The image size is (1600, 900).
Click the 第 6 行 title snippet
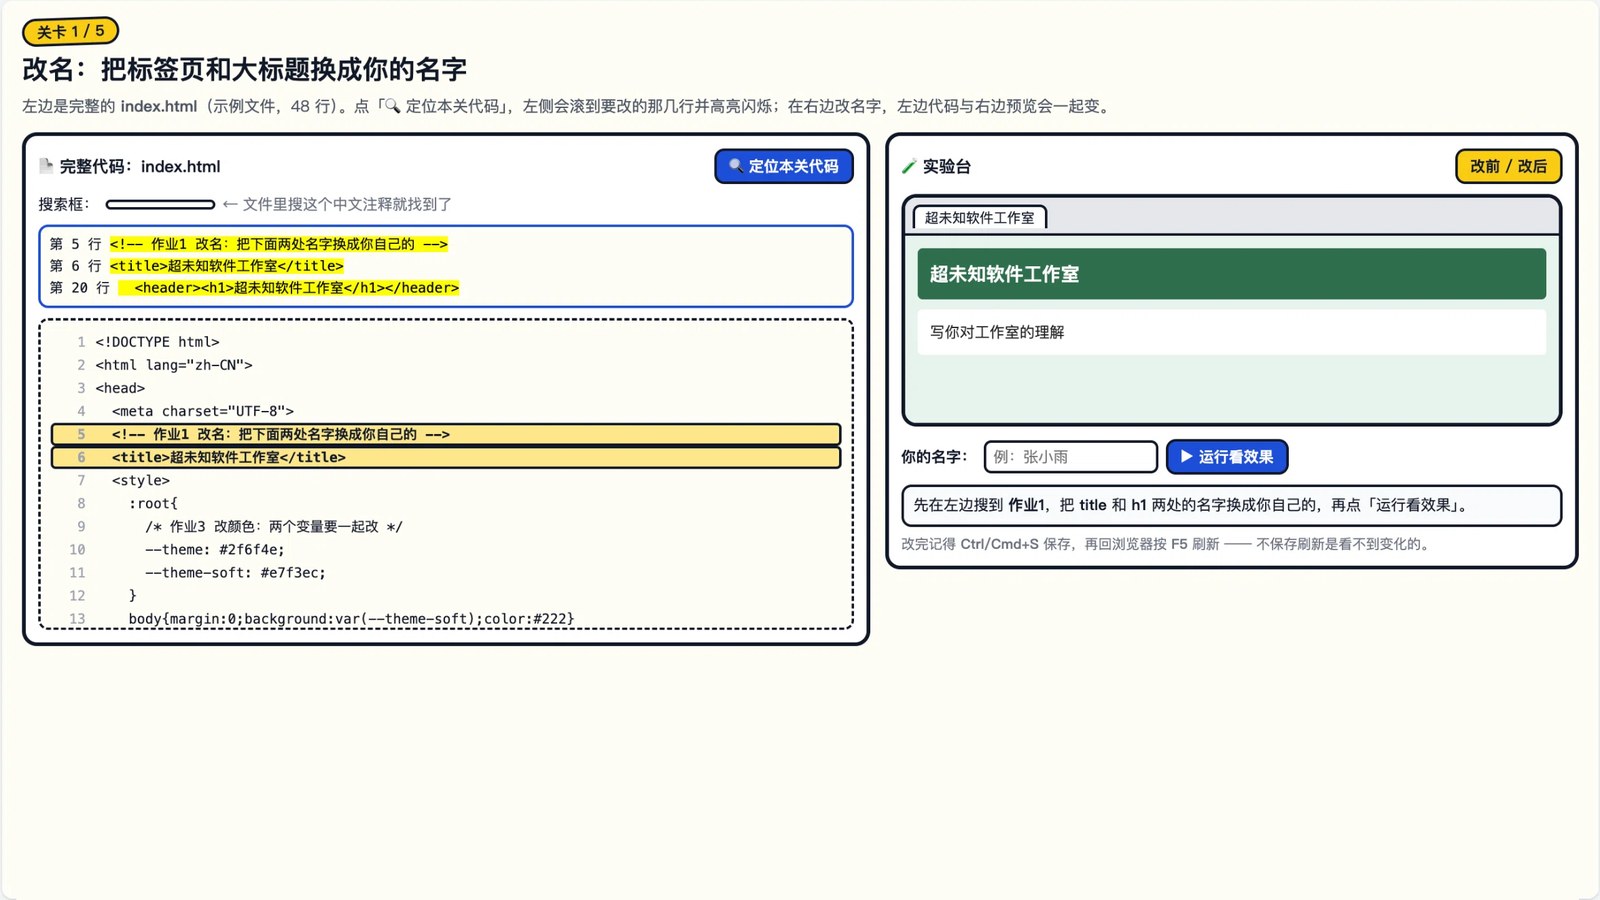(197, 266)
